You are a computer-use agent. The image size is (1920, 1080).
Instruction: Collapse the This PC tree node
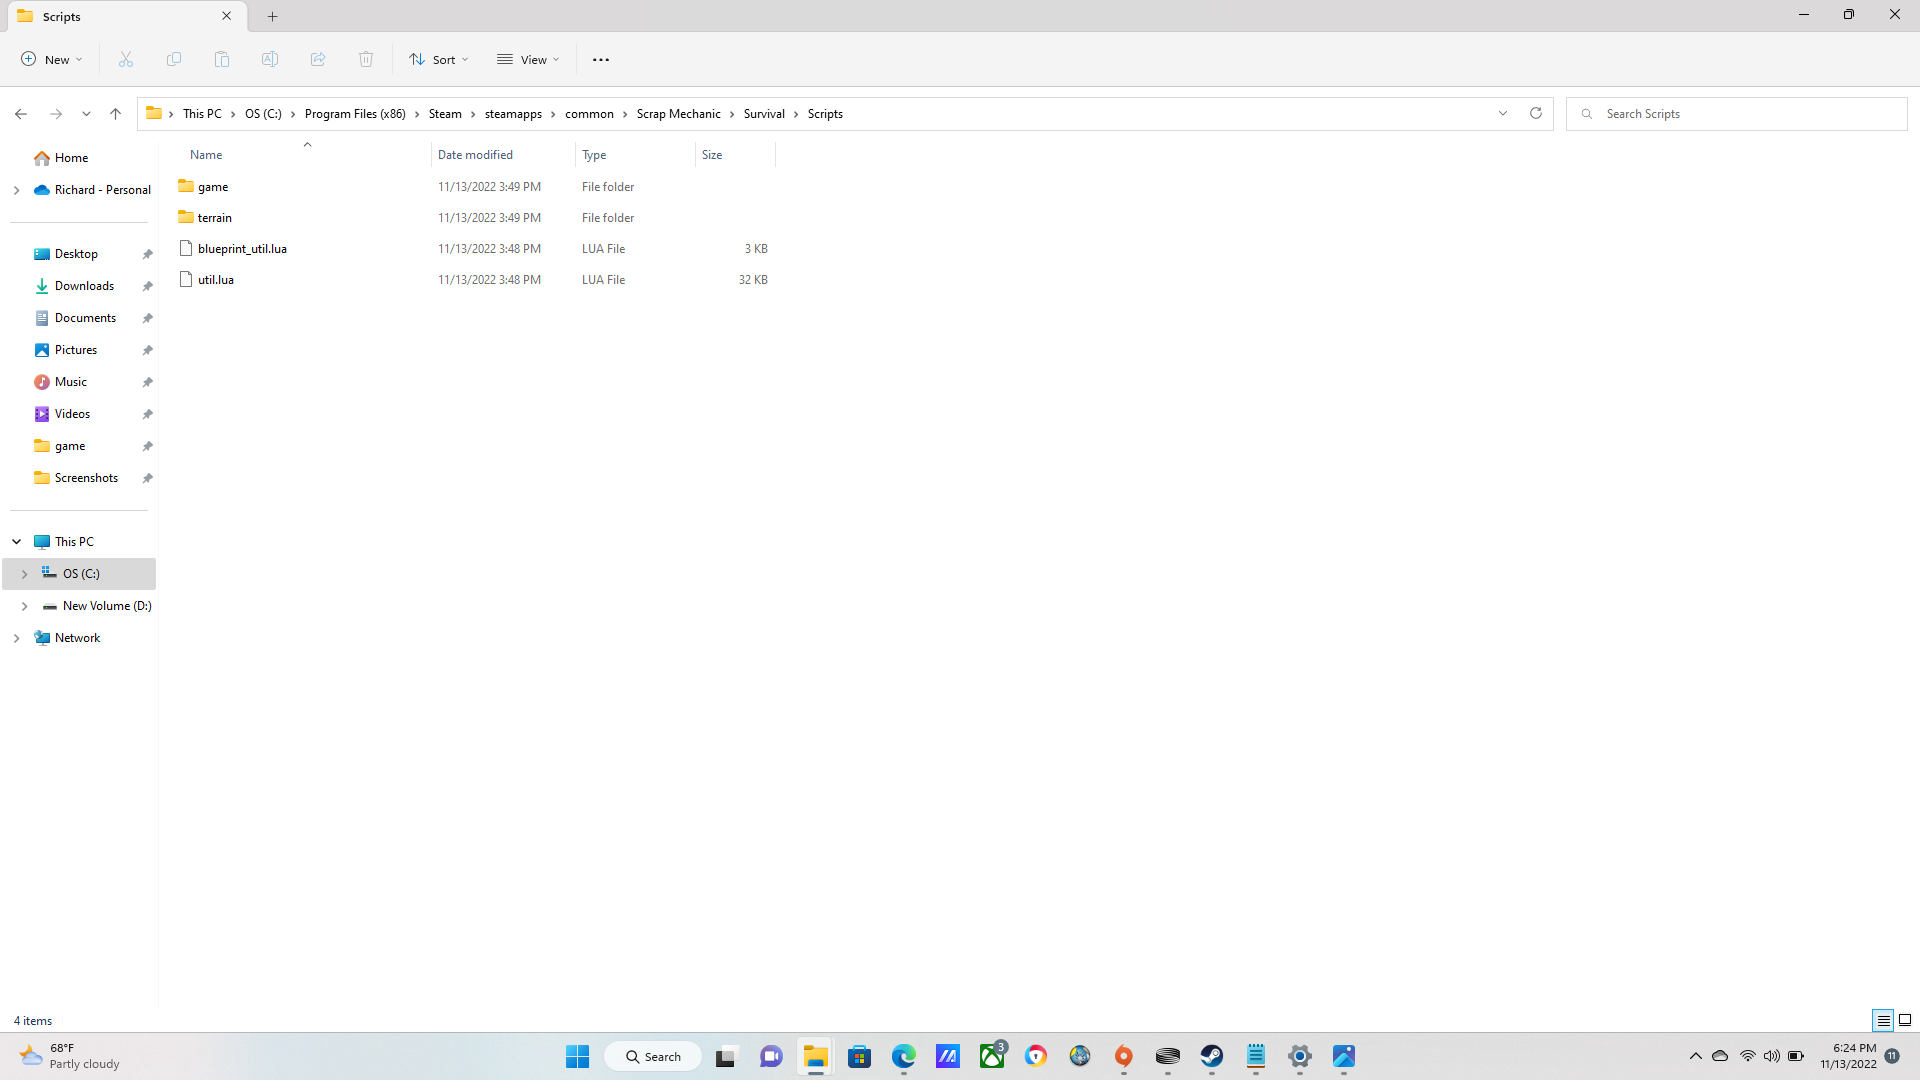point(17,542)
